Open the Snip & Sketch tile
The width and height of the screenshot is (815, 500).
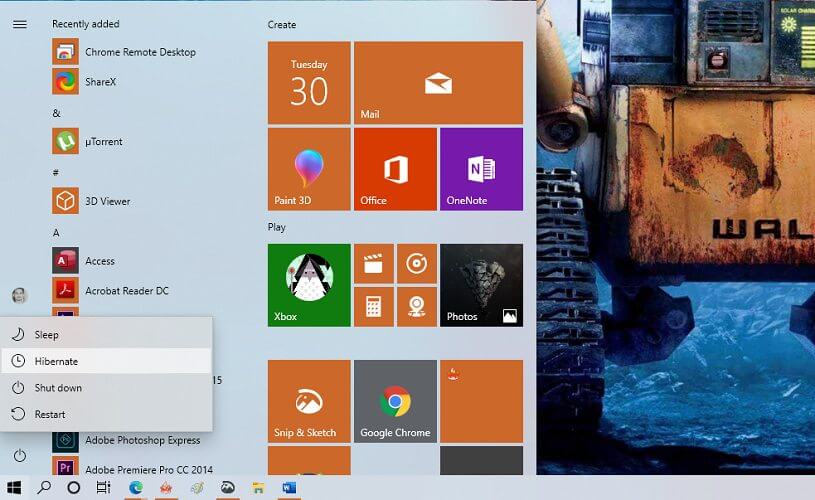(309, 402)
